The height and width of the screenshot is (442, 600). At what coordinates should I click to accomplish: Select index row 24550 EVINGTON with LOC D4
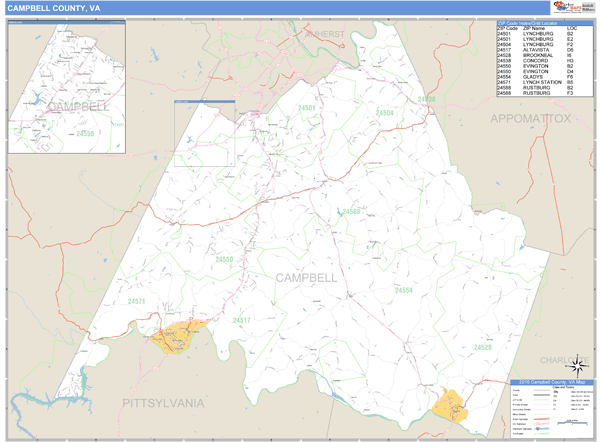(545, 71)
